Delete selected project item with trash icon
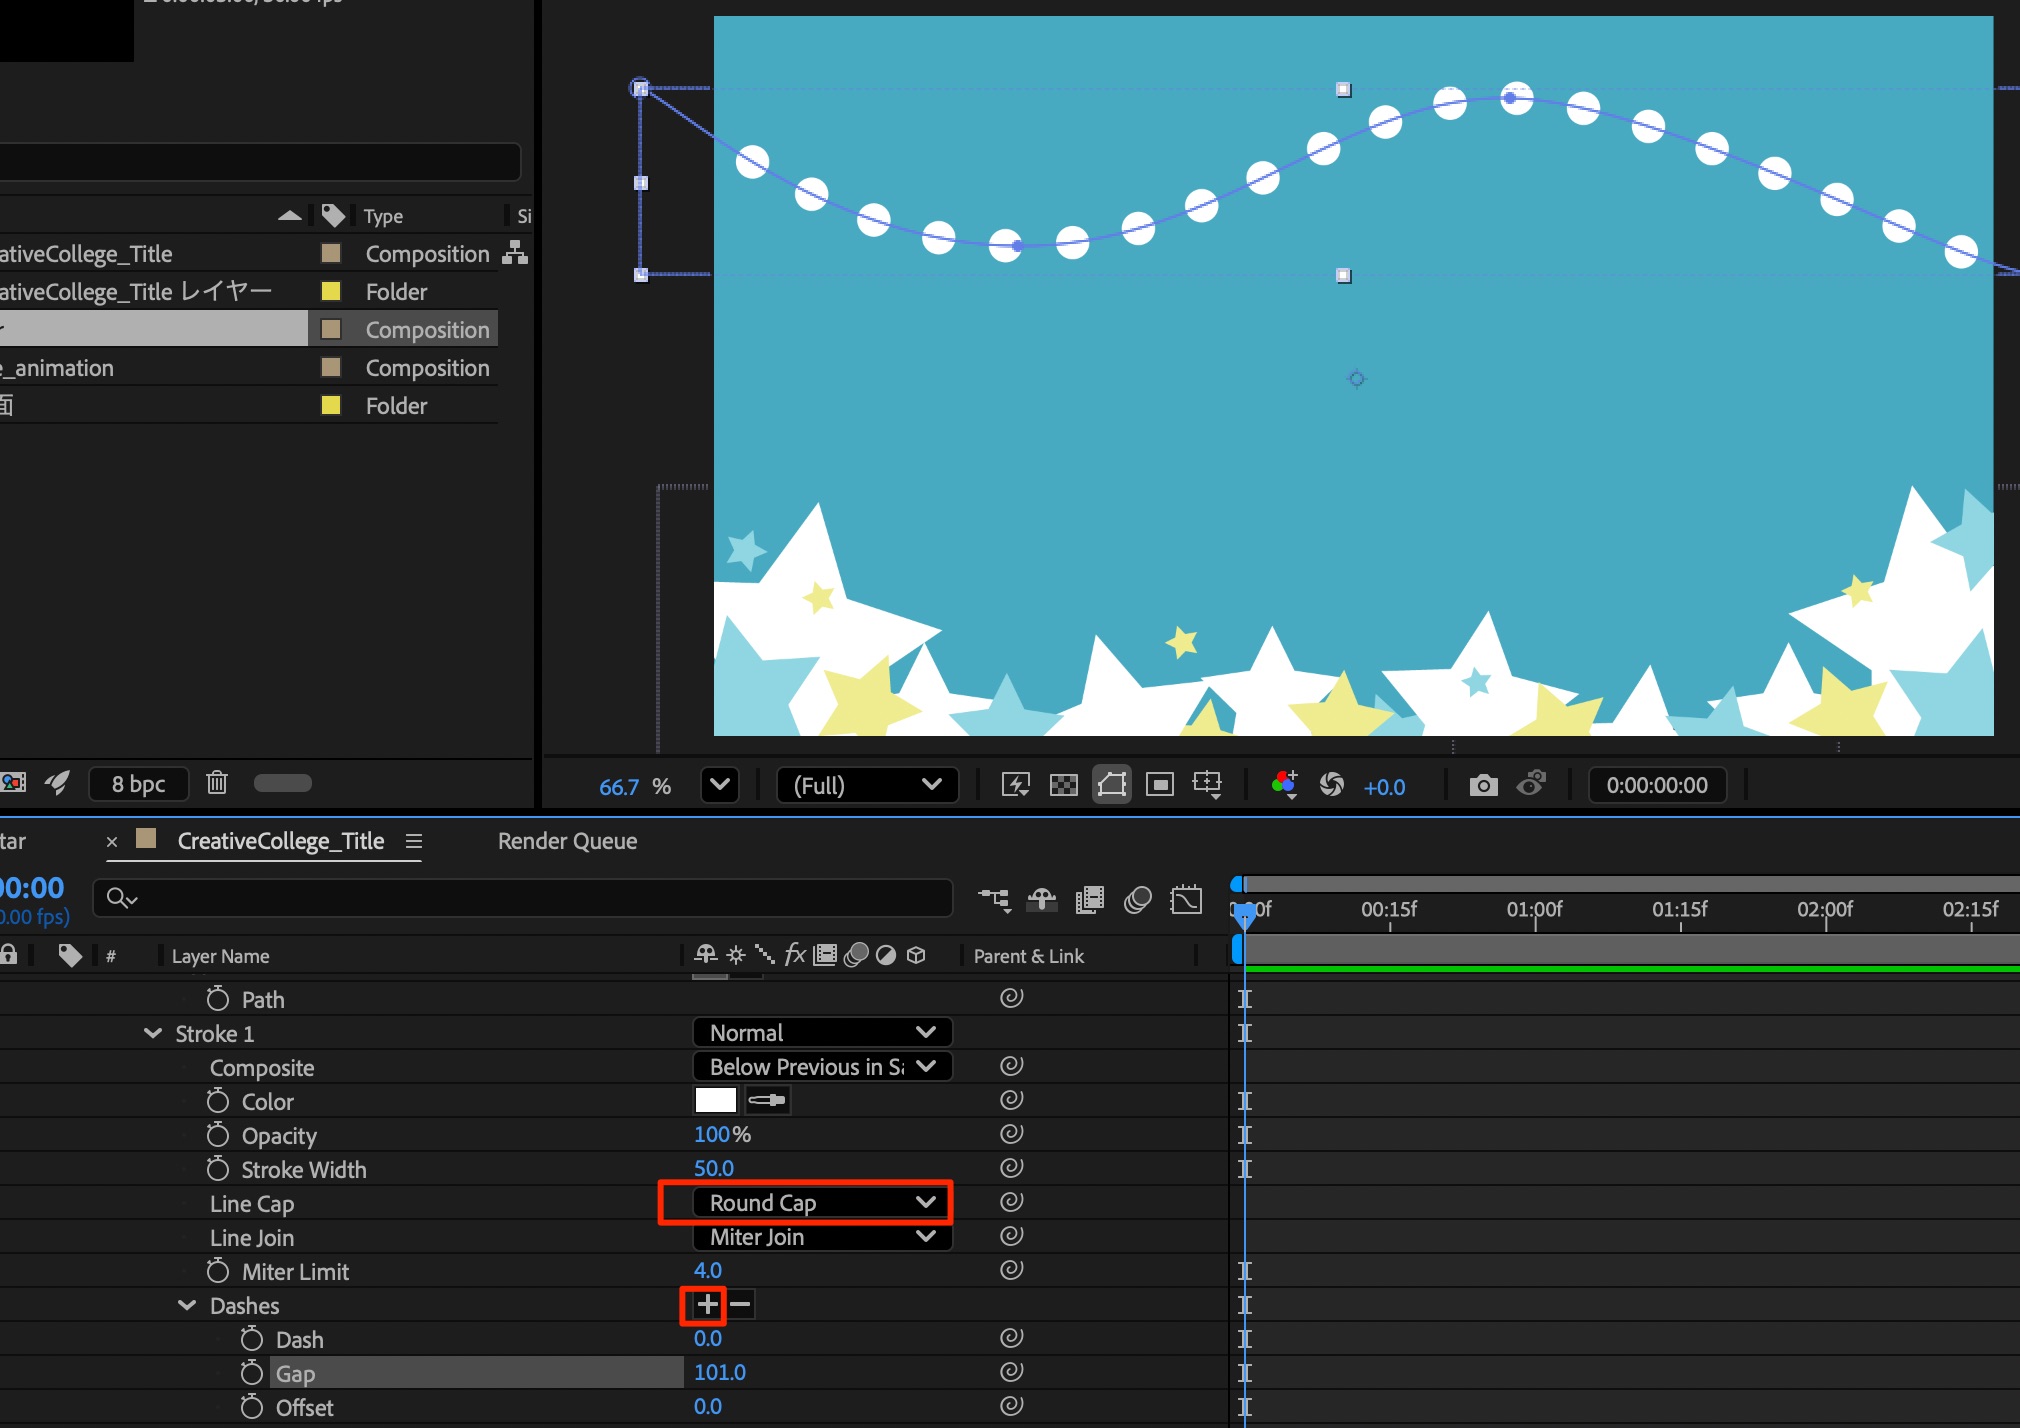This screenshot has height=1428, width=2020. point(217,783)
